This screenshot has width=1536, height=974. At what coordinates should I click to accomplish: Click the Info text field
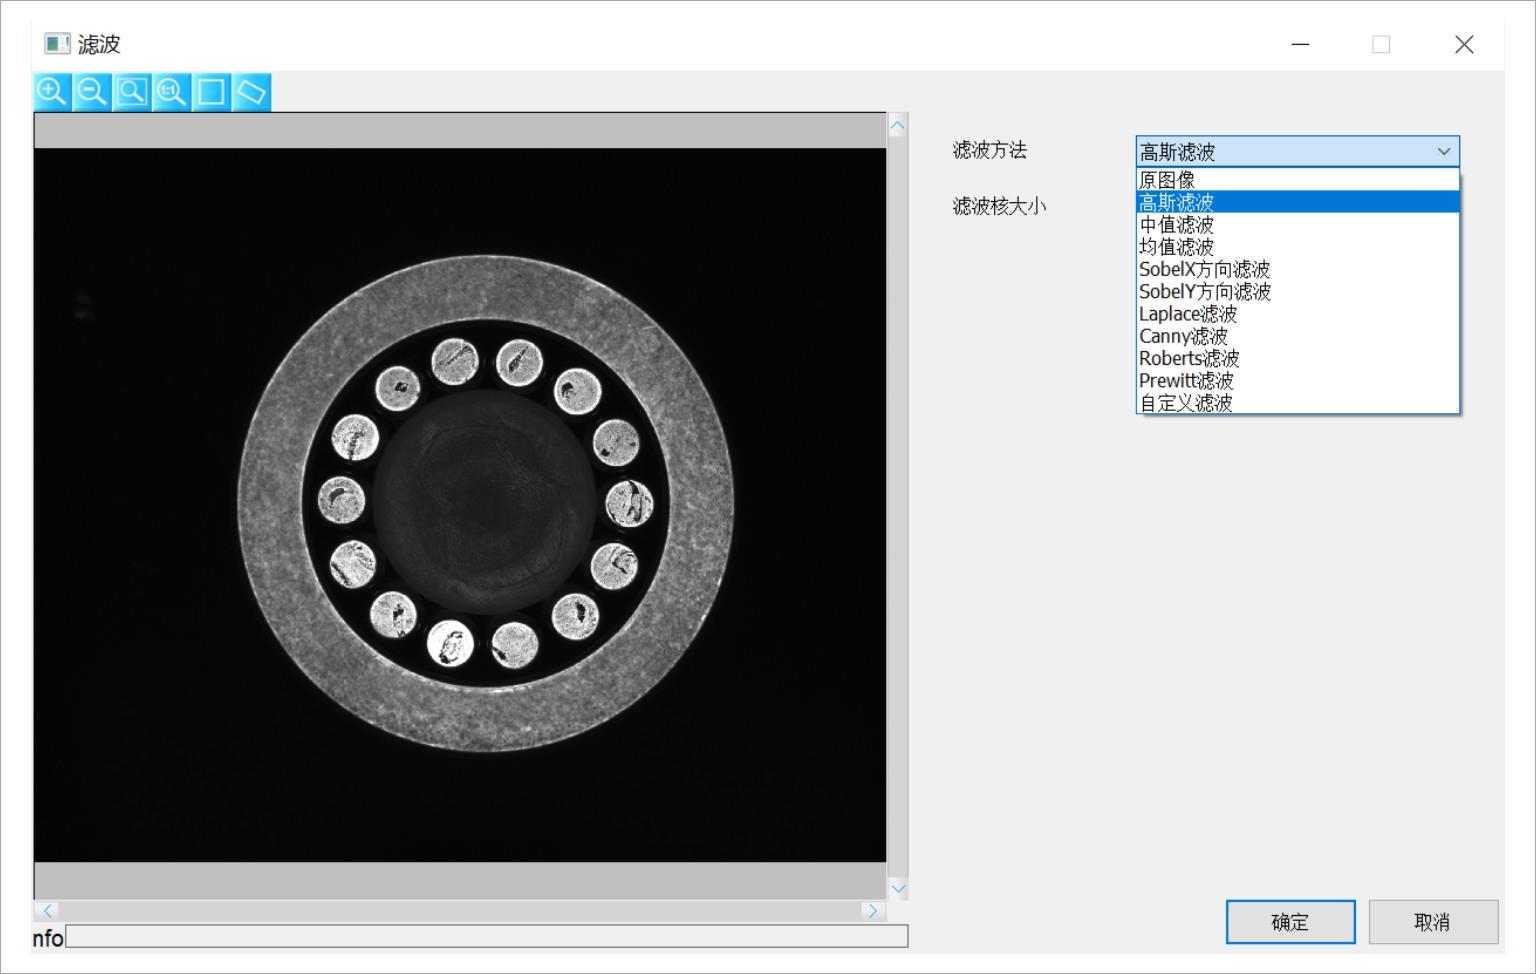pyautogui.click(x=486, y=936)
